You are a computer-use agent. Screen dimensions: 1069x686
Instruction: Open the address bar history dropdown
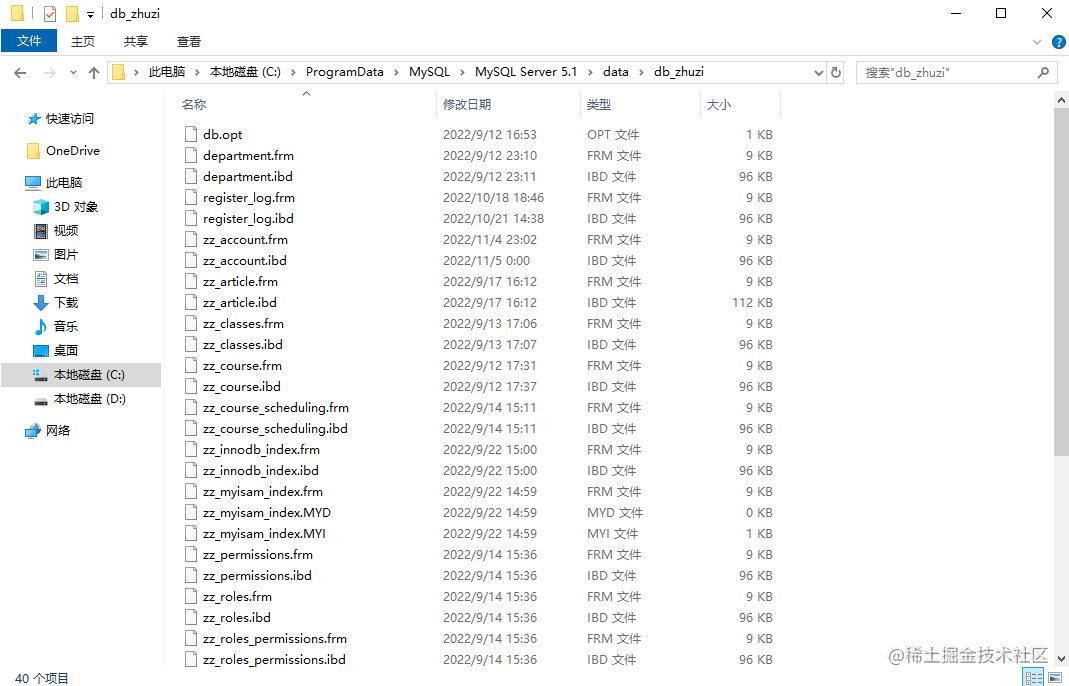tap(819, 72)
